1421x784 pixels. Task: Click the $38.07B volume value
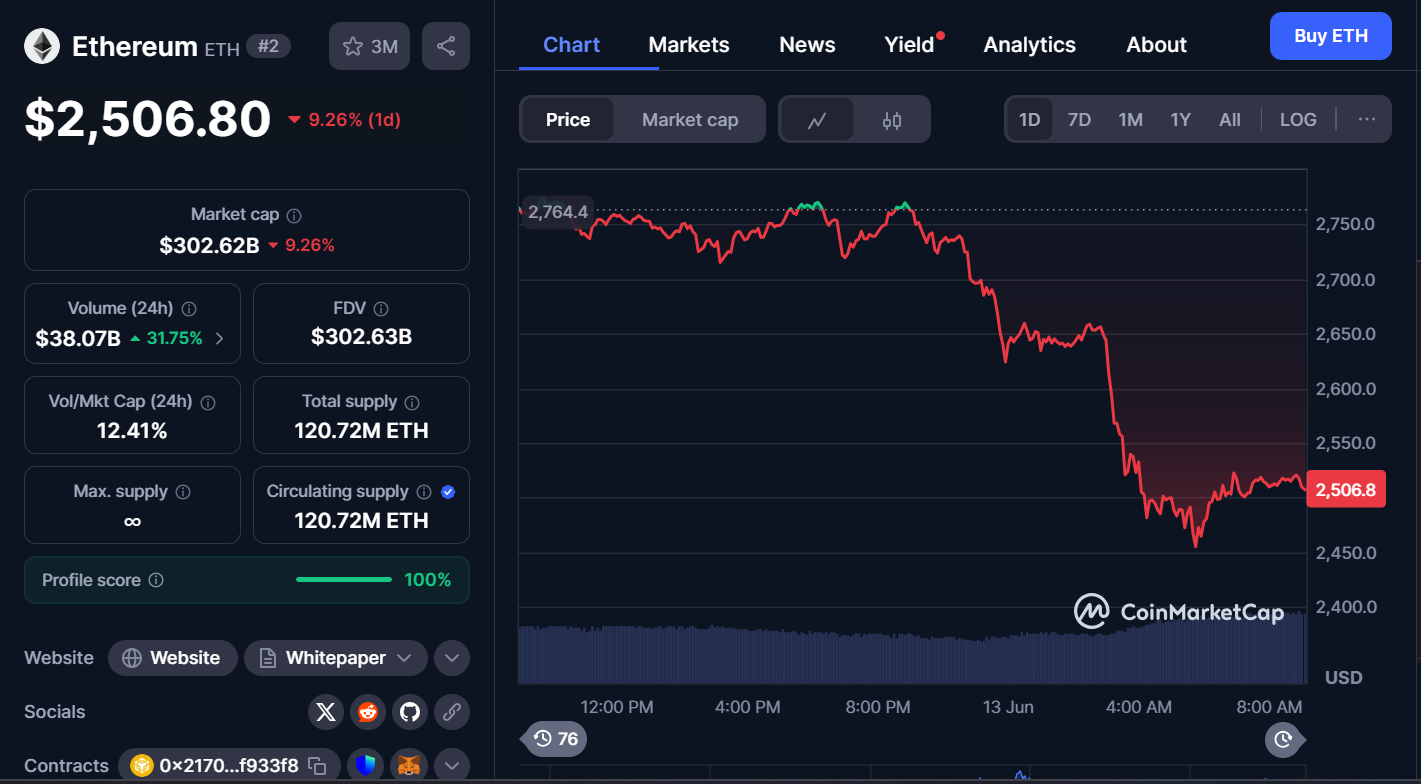(x=78, y=338)
